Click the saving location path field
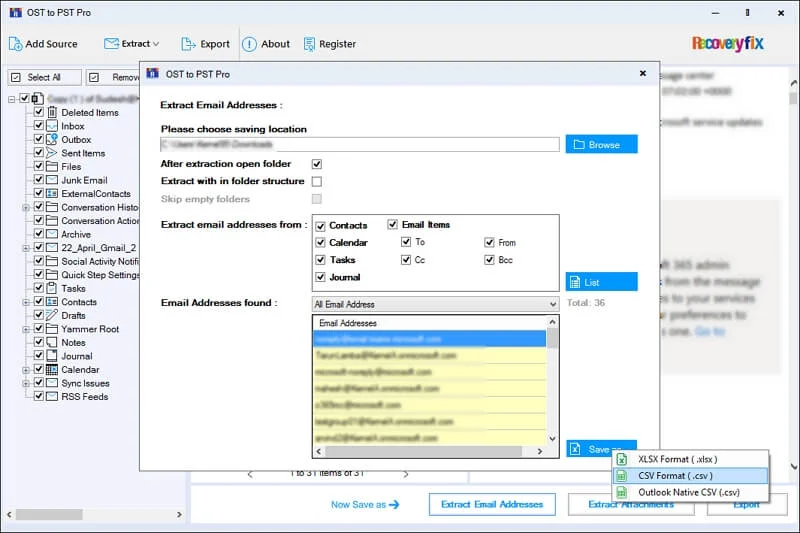Image resolution: width=800 pixels, height=533 pixels. [359, 144]
